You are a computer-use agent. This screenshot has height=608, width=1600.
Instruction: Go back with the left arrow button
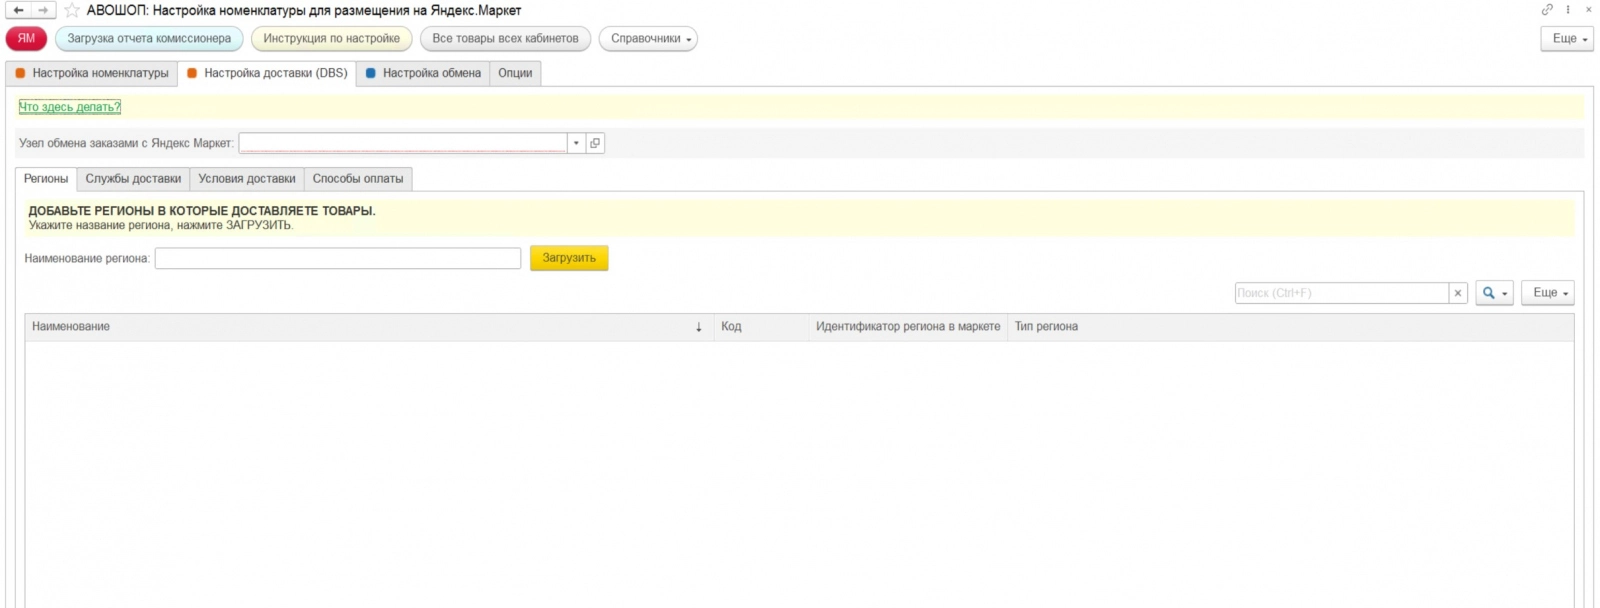[x=18, y=10]
